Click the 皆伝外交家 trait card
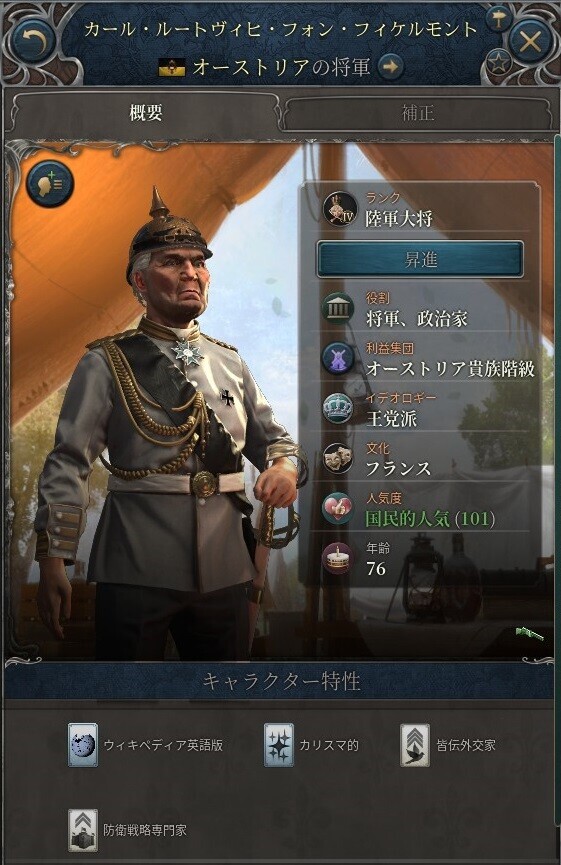The width and height of the screenshot is (561, 865). pos(448,745)
